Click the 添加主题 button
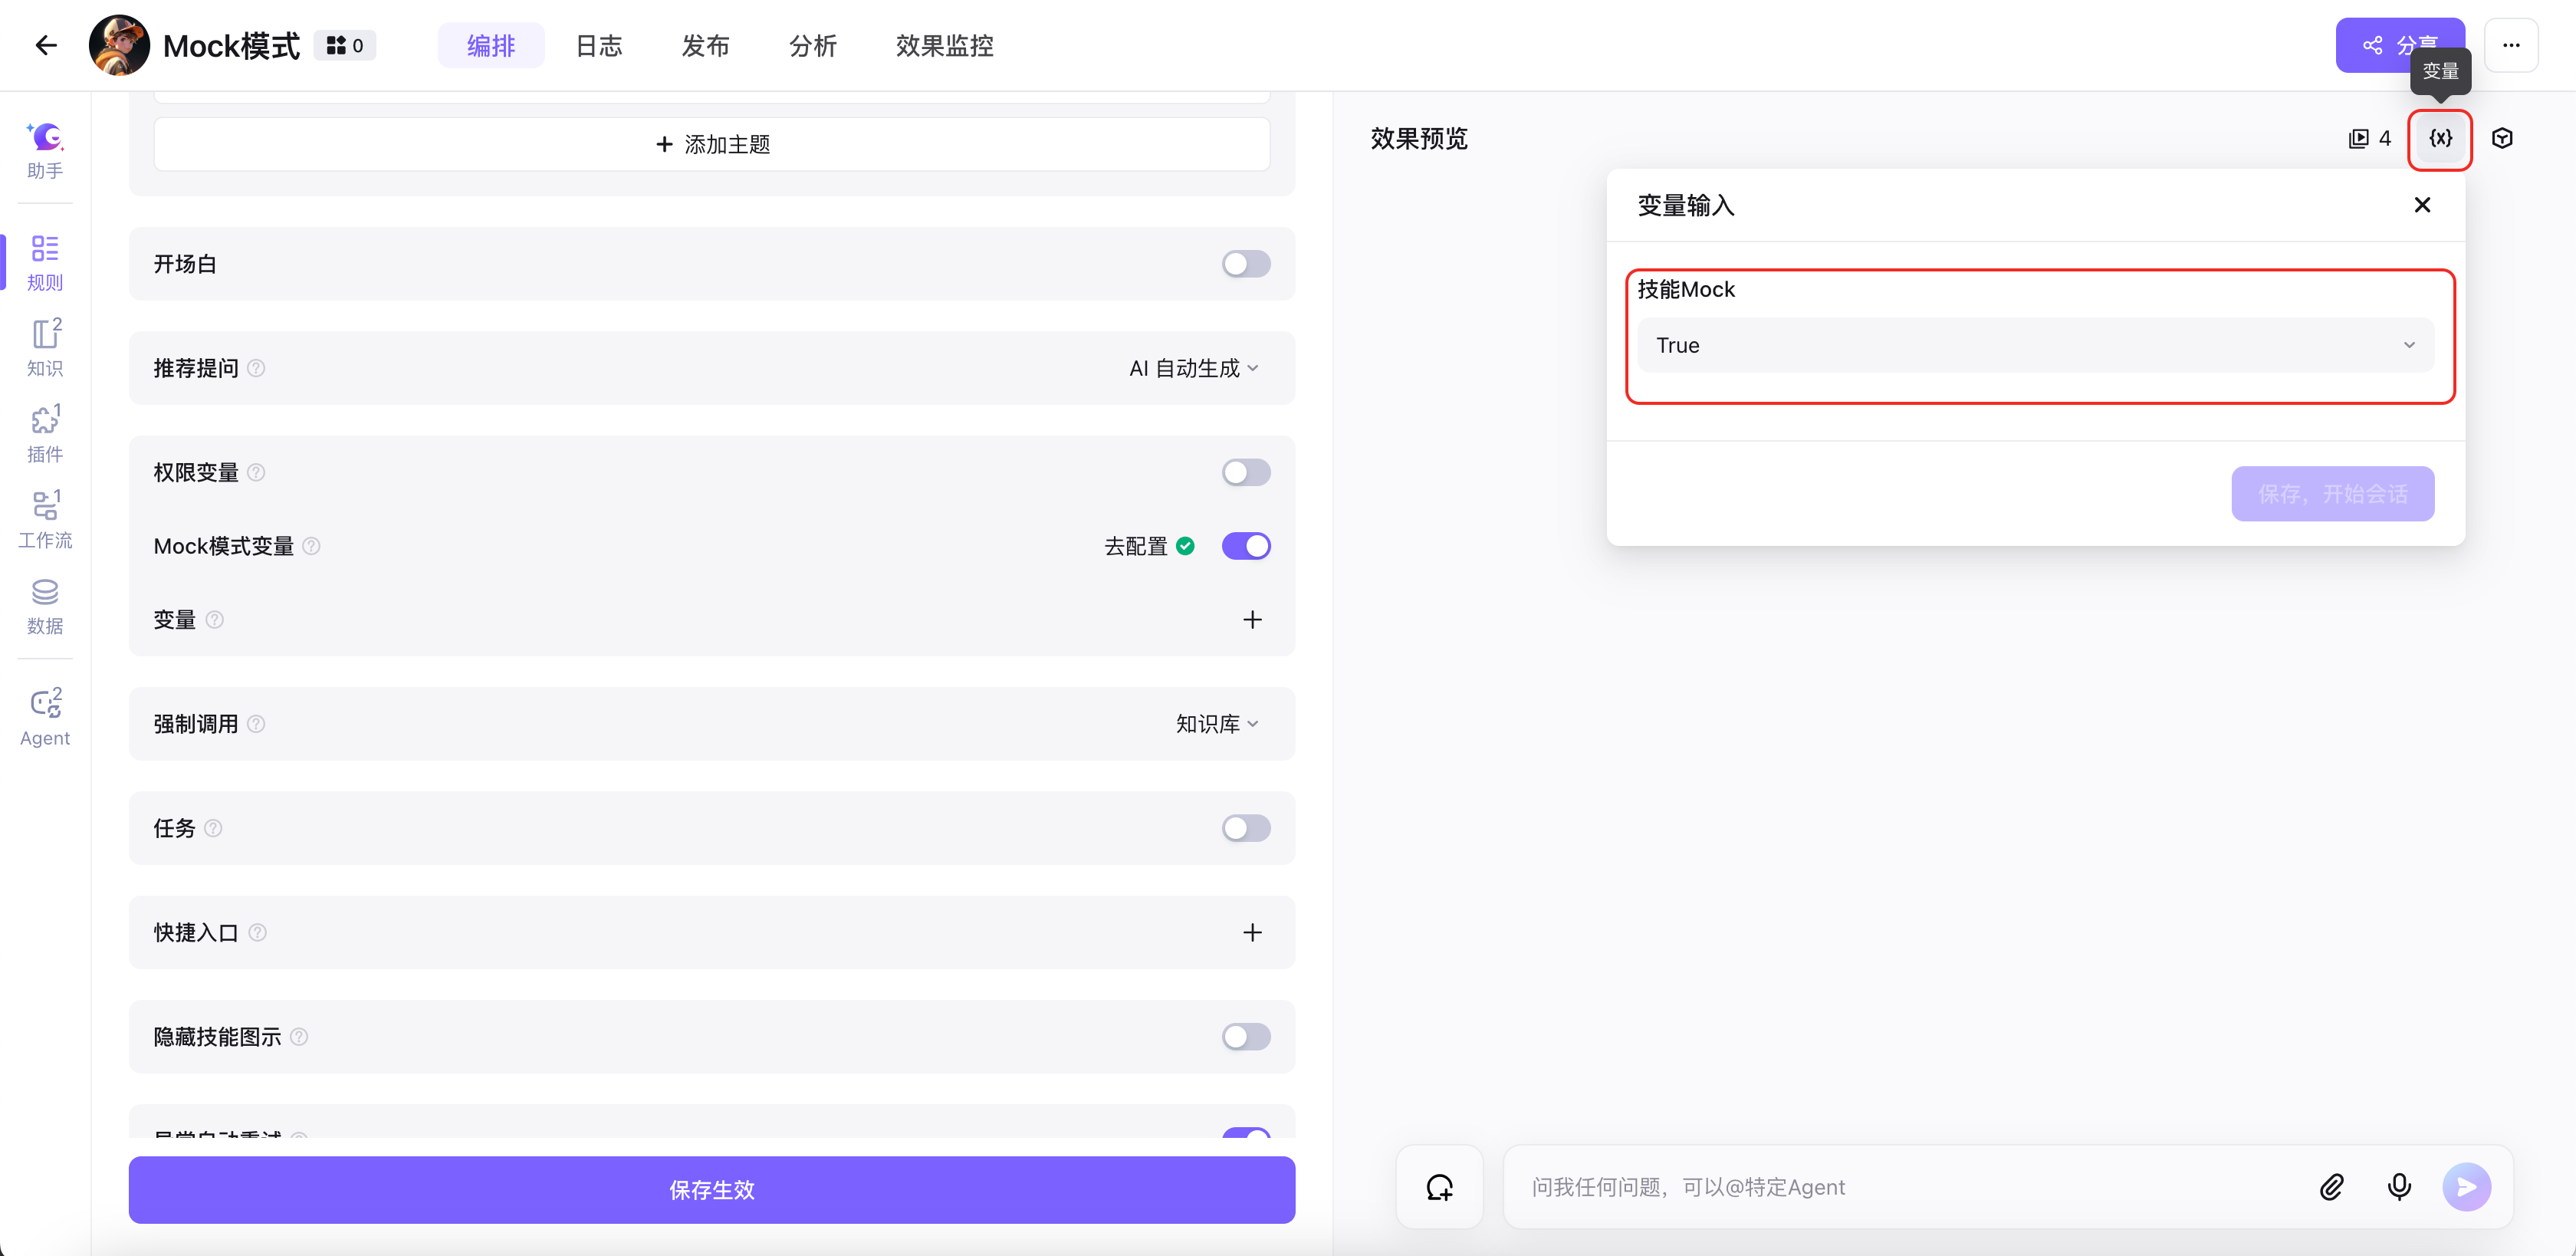The width and height of the screenshot is (2576, 1256). (x=711, y=144)
